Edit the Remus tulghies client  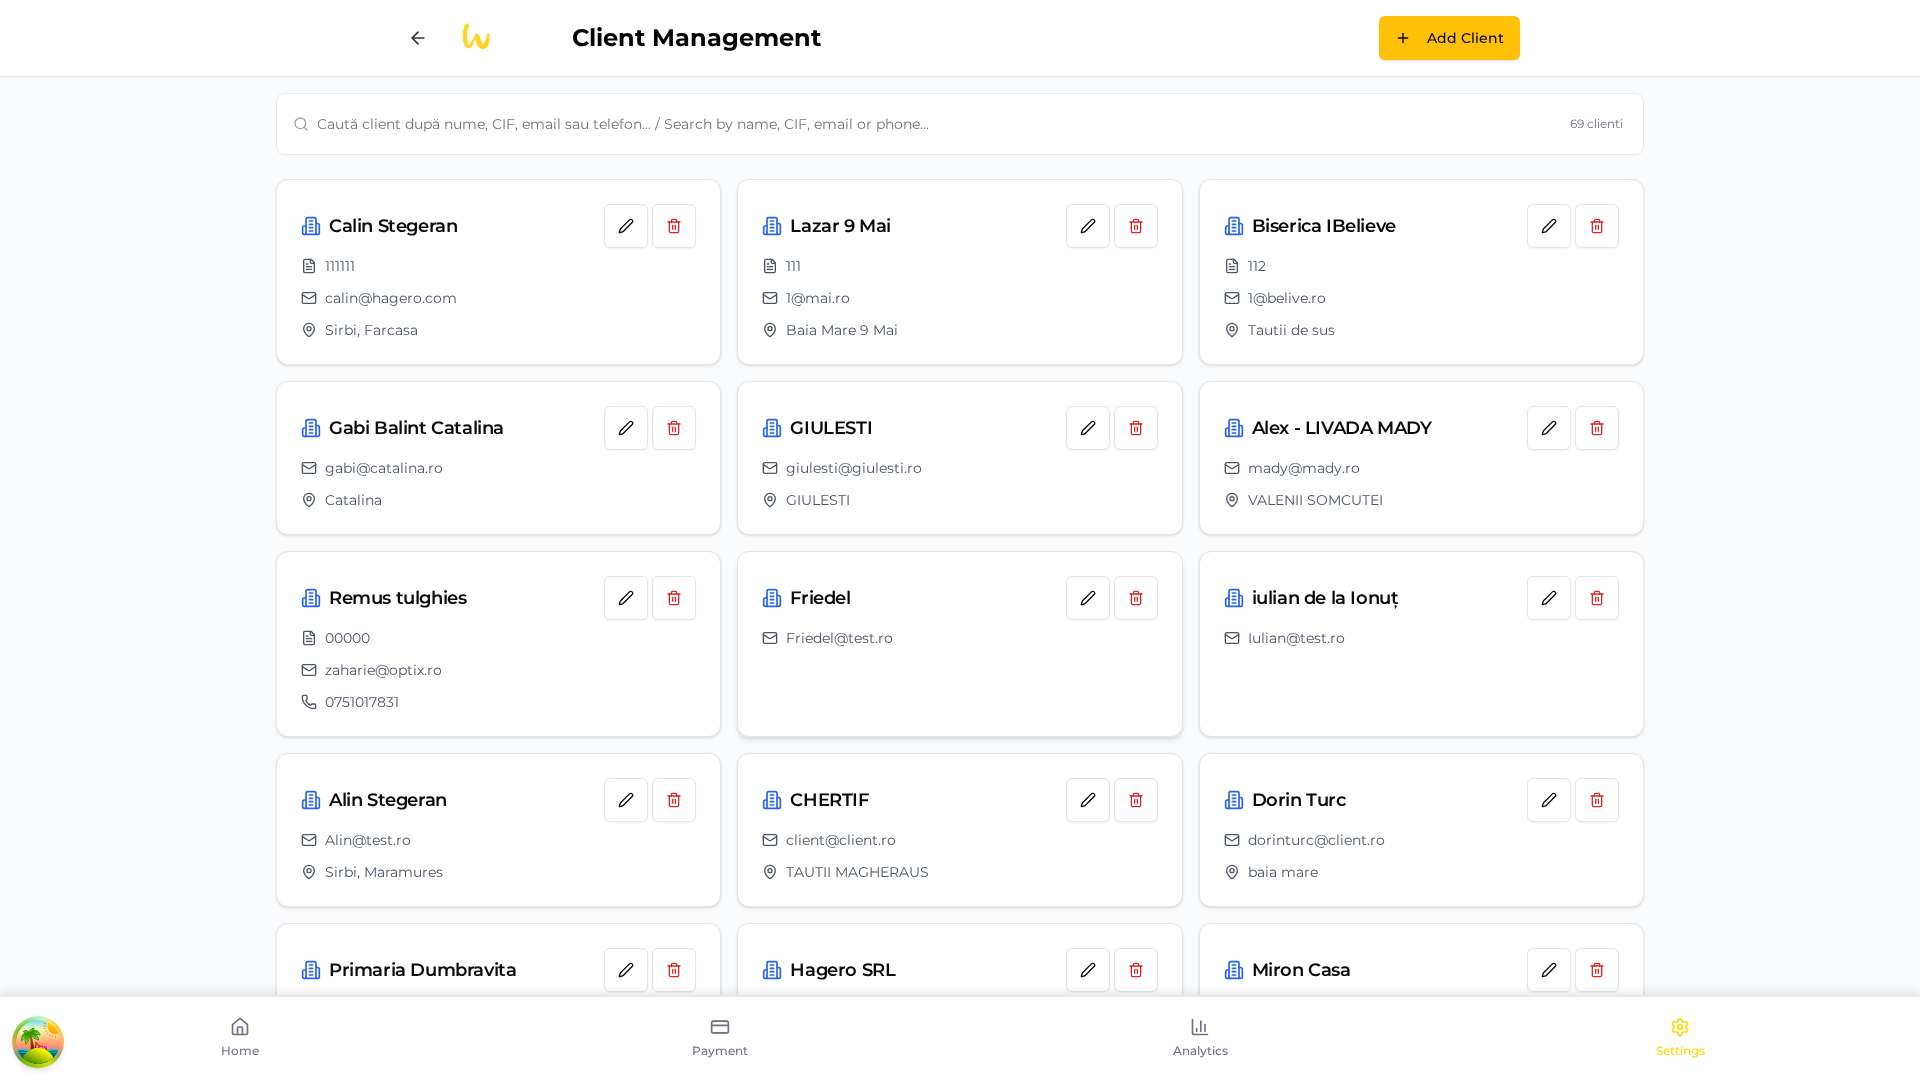coord(626,598)
